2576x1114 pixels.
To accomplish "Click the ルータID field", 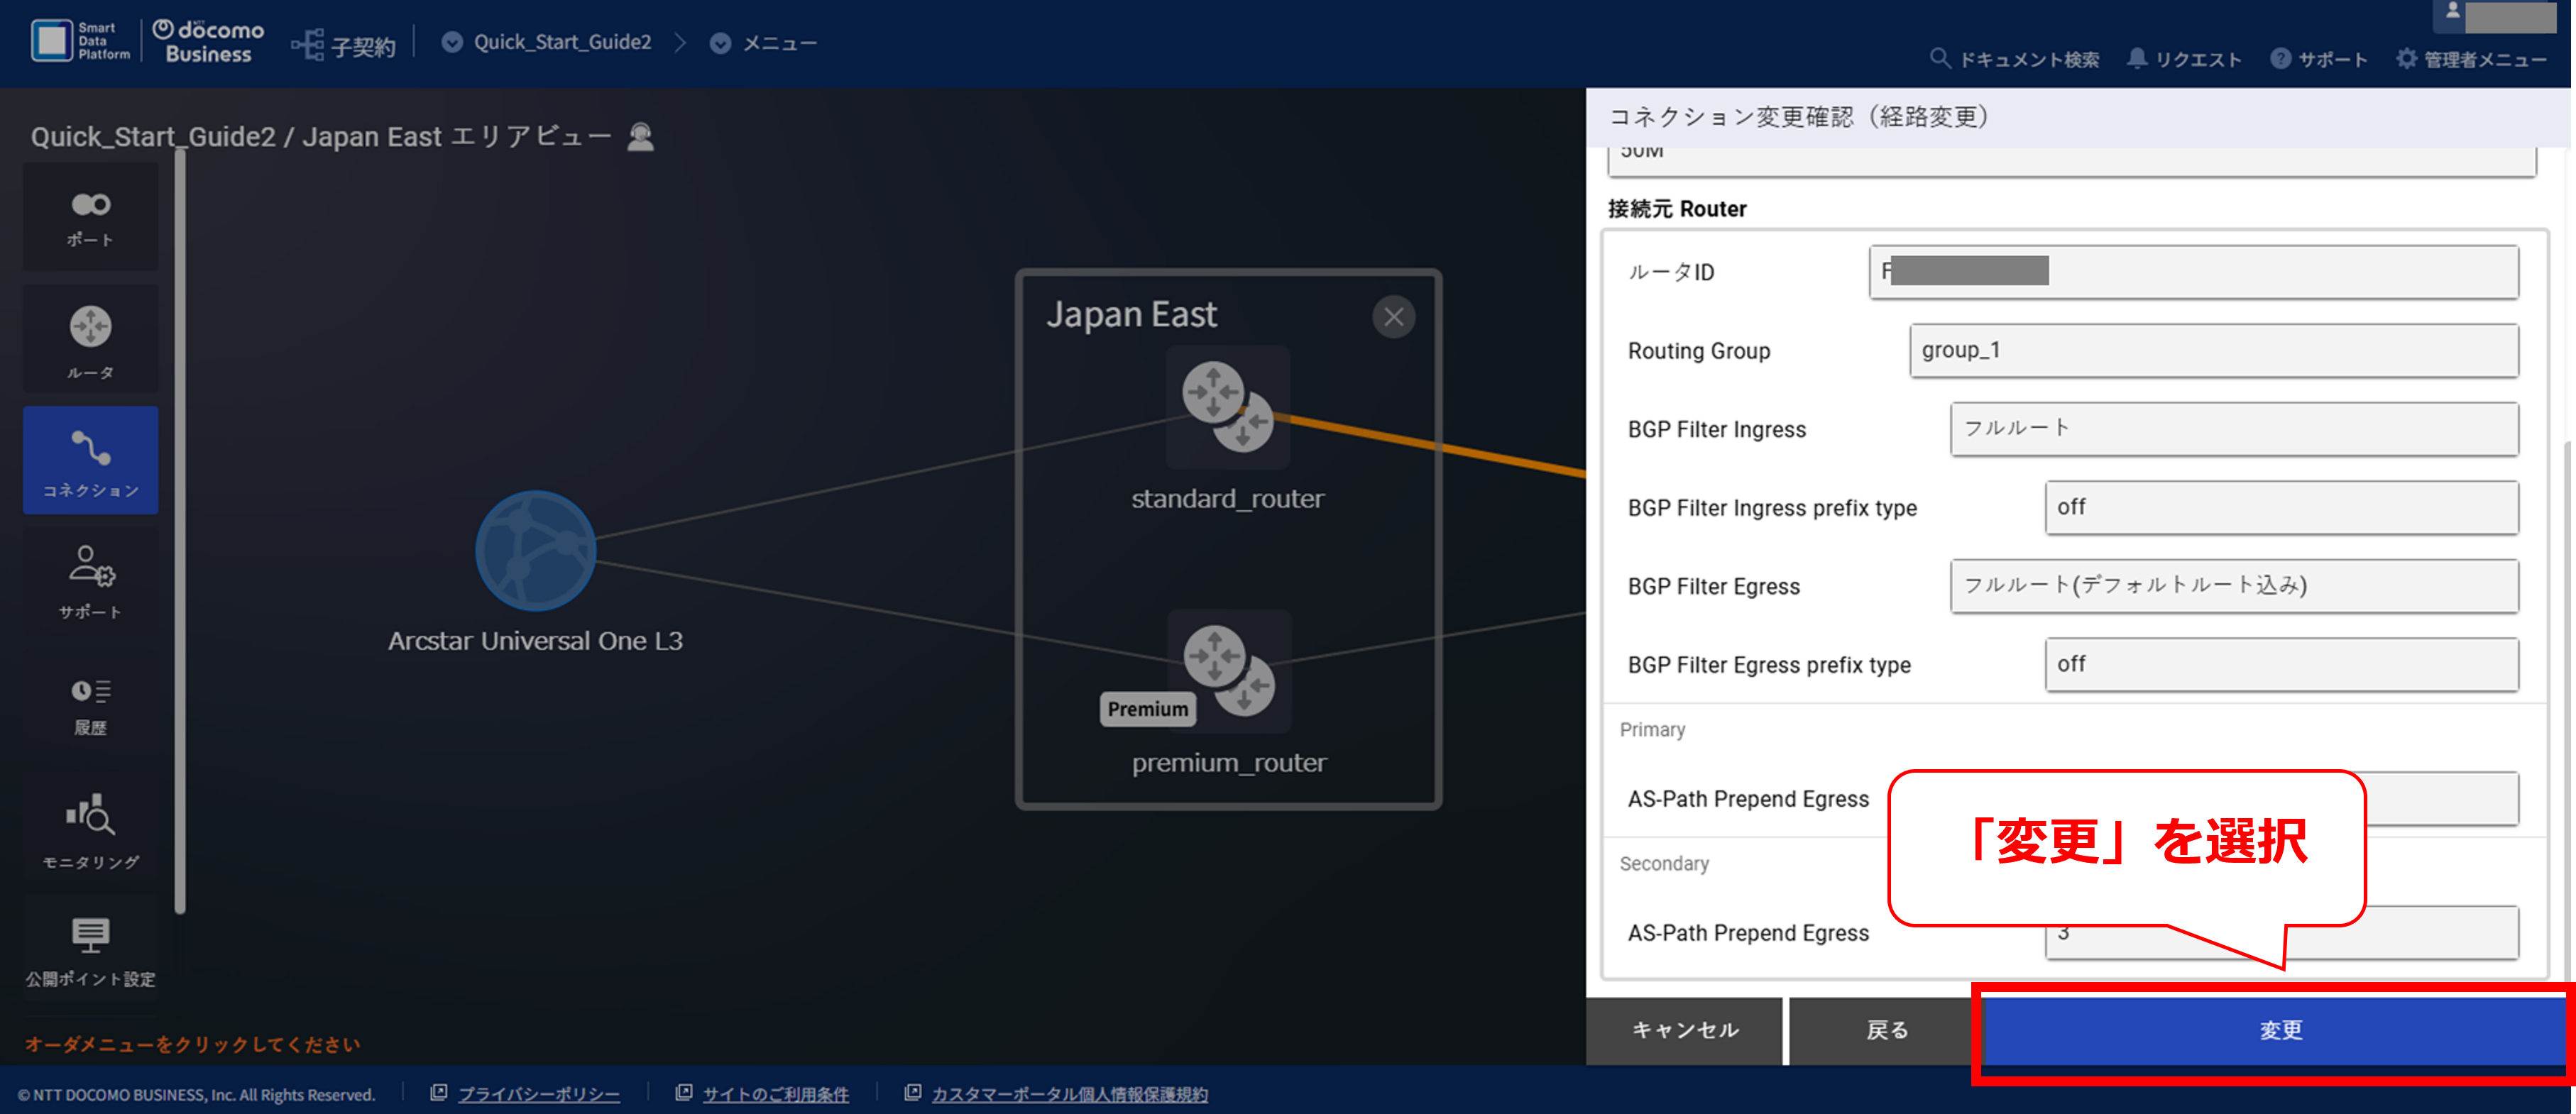I will tap(2193, 271).
